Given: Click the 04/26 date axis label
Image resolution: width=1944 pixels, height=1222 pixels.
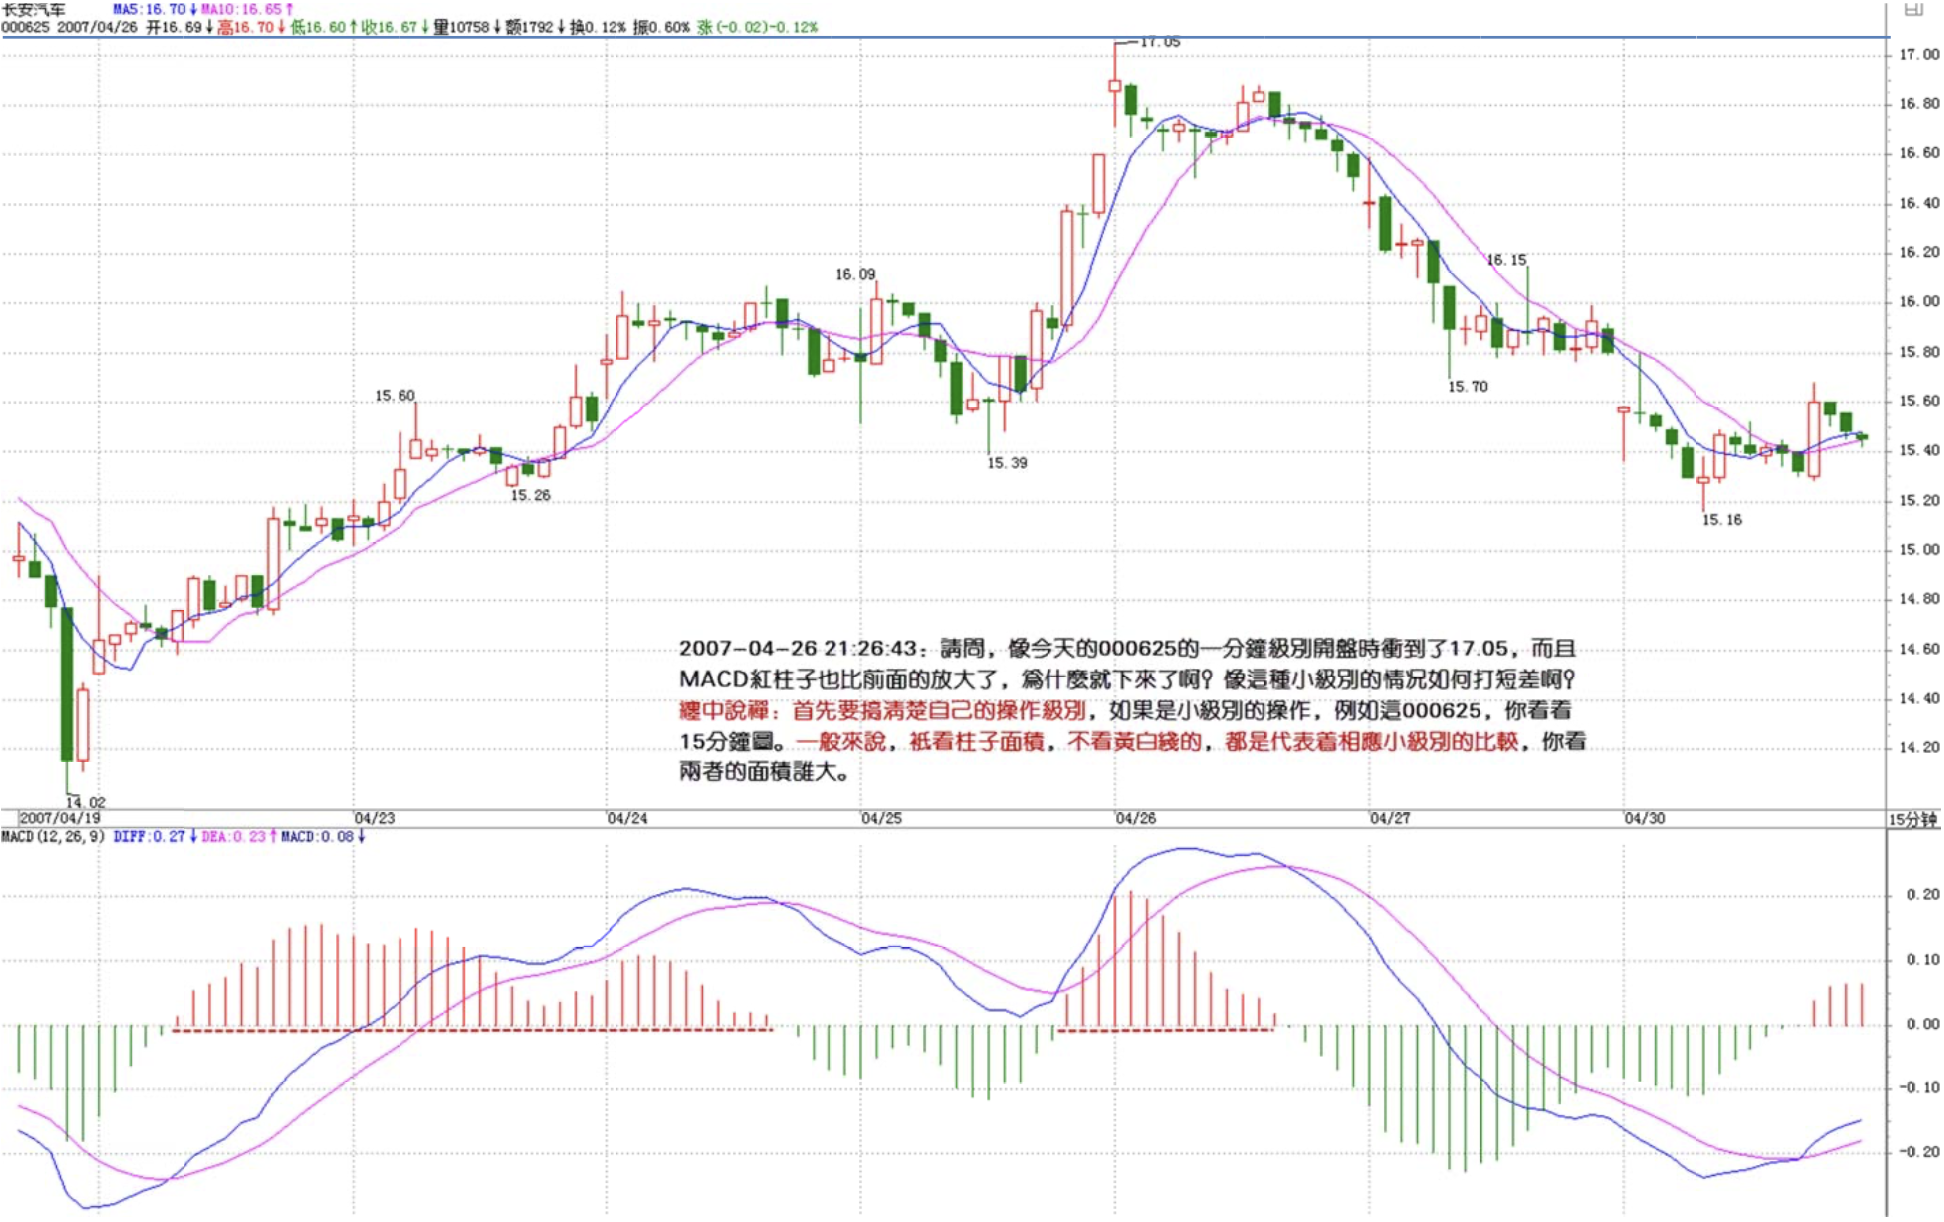Looking at the screenshot, I should click(x=1135, y=818).
